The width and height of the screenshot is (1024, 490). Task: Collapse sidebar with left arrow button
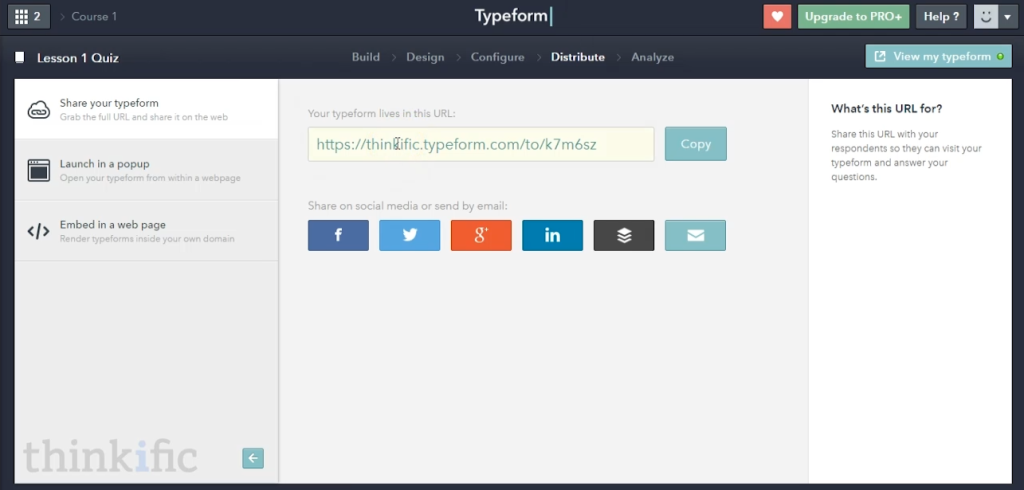(253, 458)
